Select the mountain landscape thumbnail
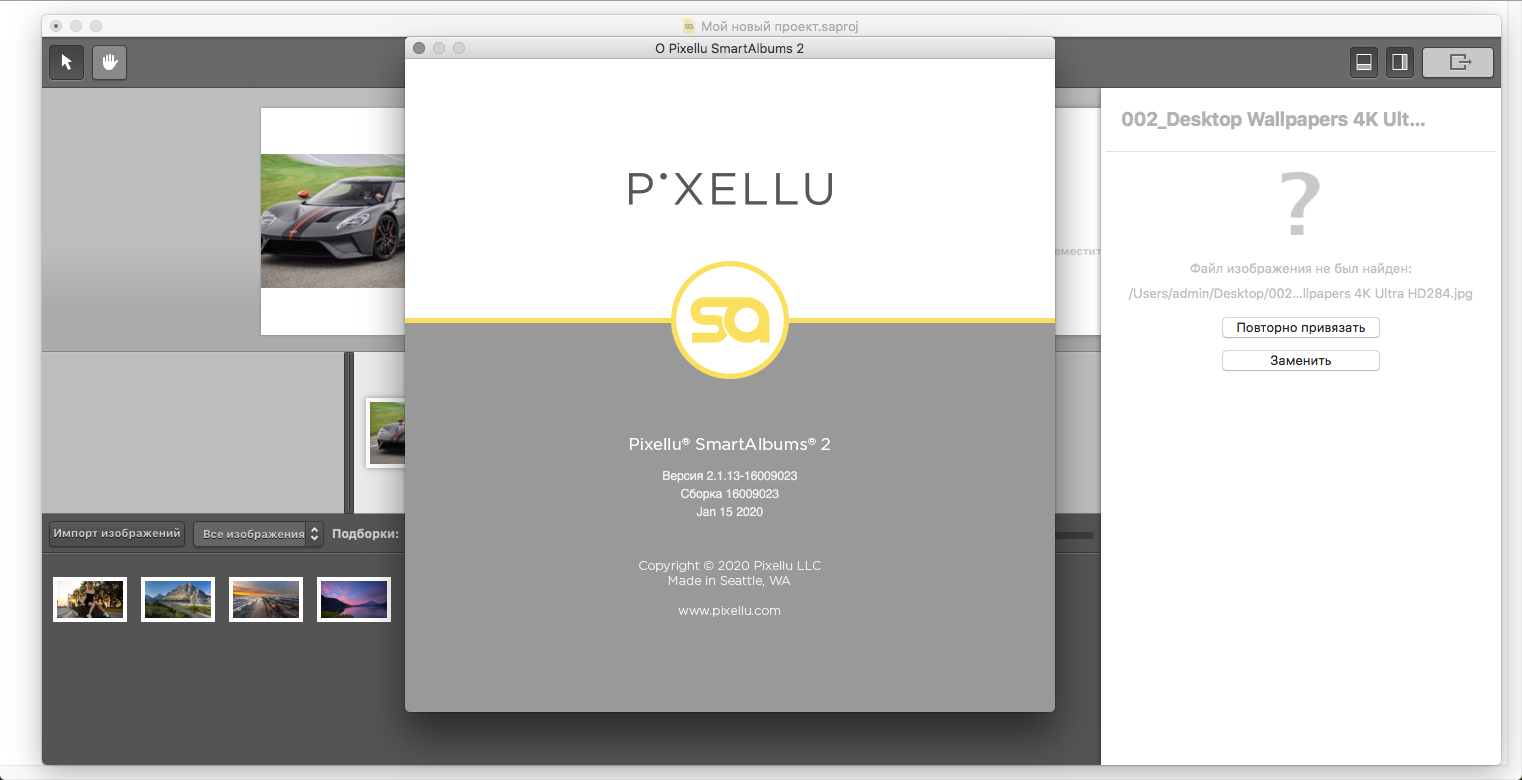The height and width of the screenshot is (780, 1522). click(x=178, y=600)
